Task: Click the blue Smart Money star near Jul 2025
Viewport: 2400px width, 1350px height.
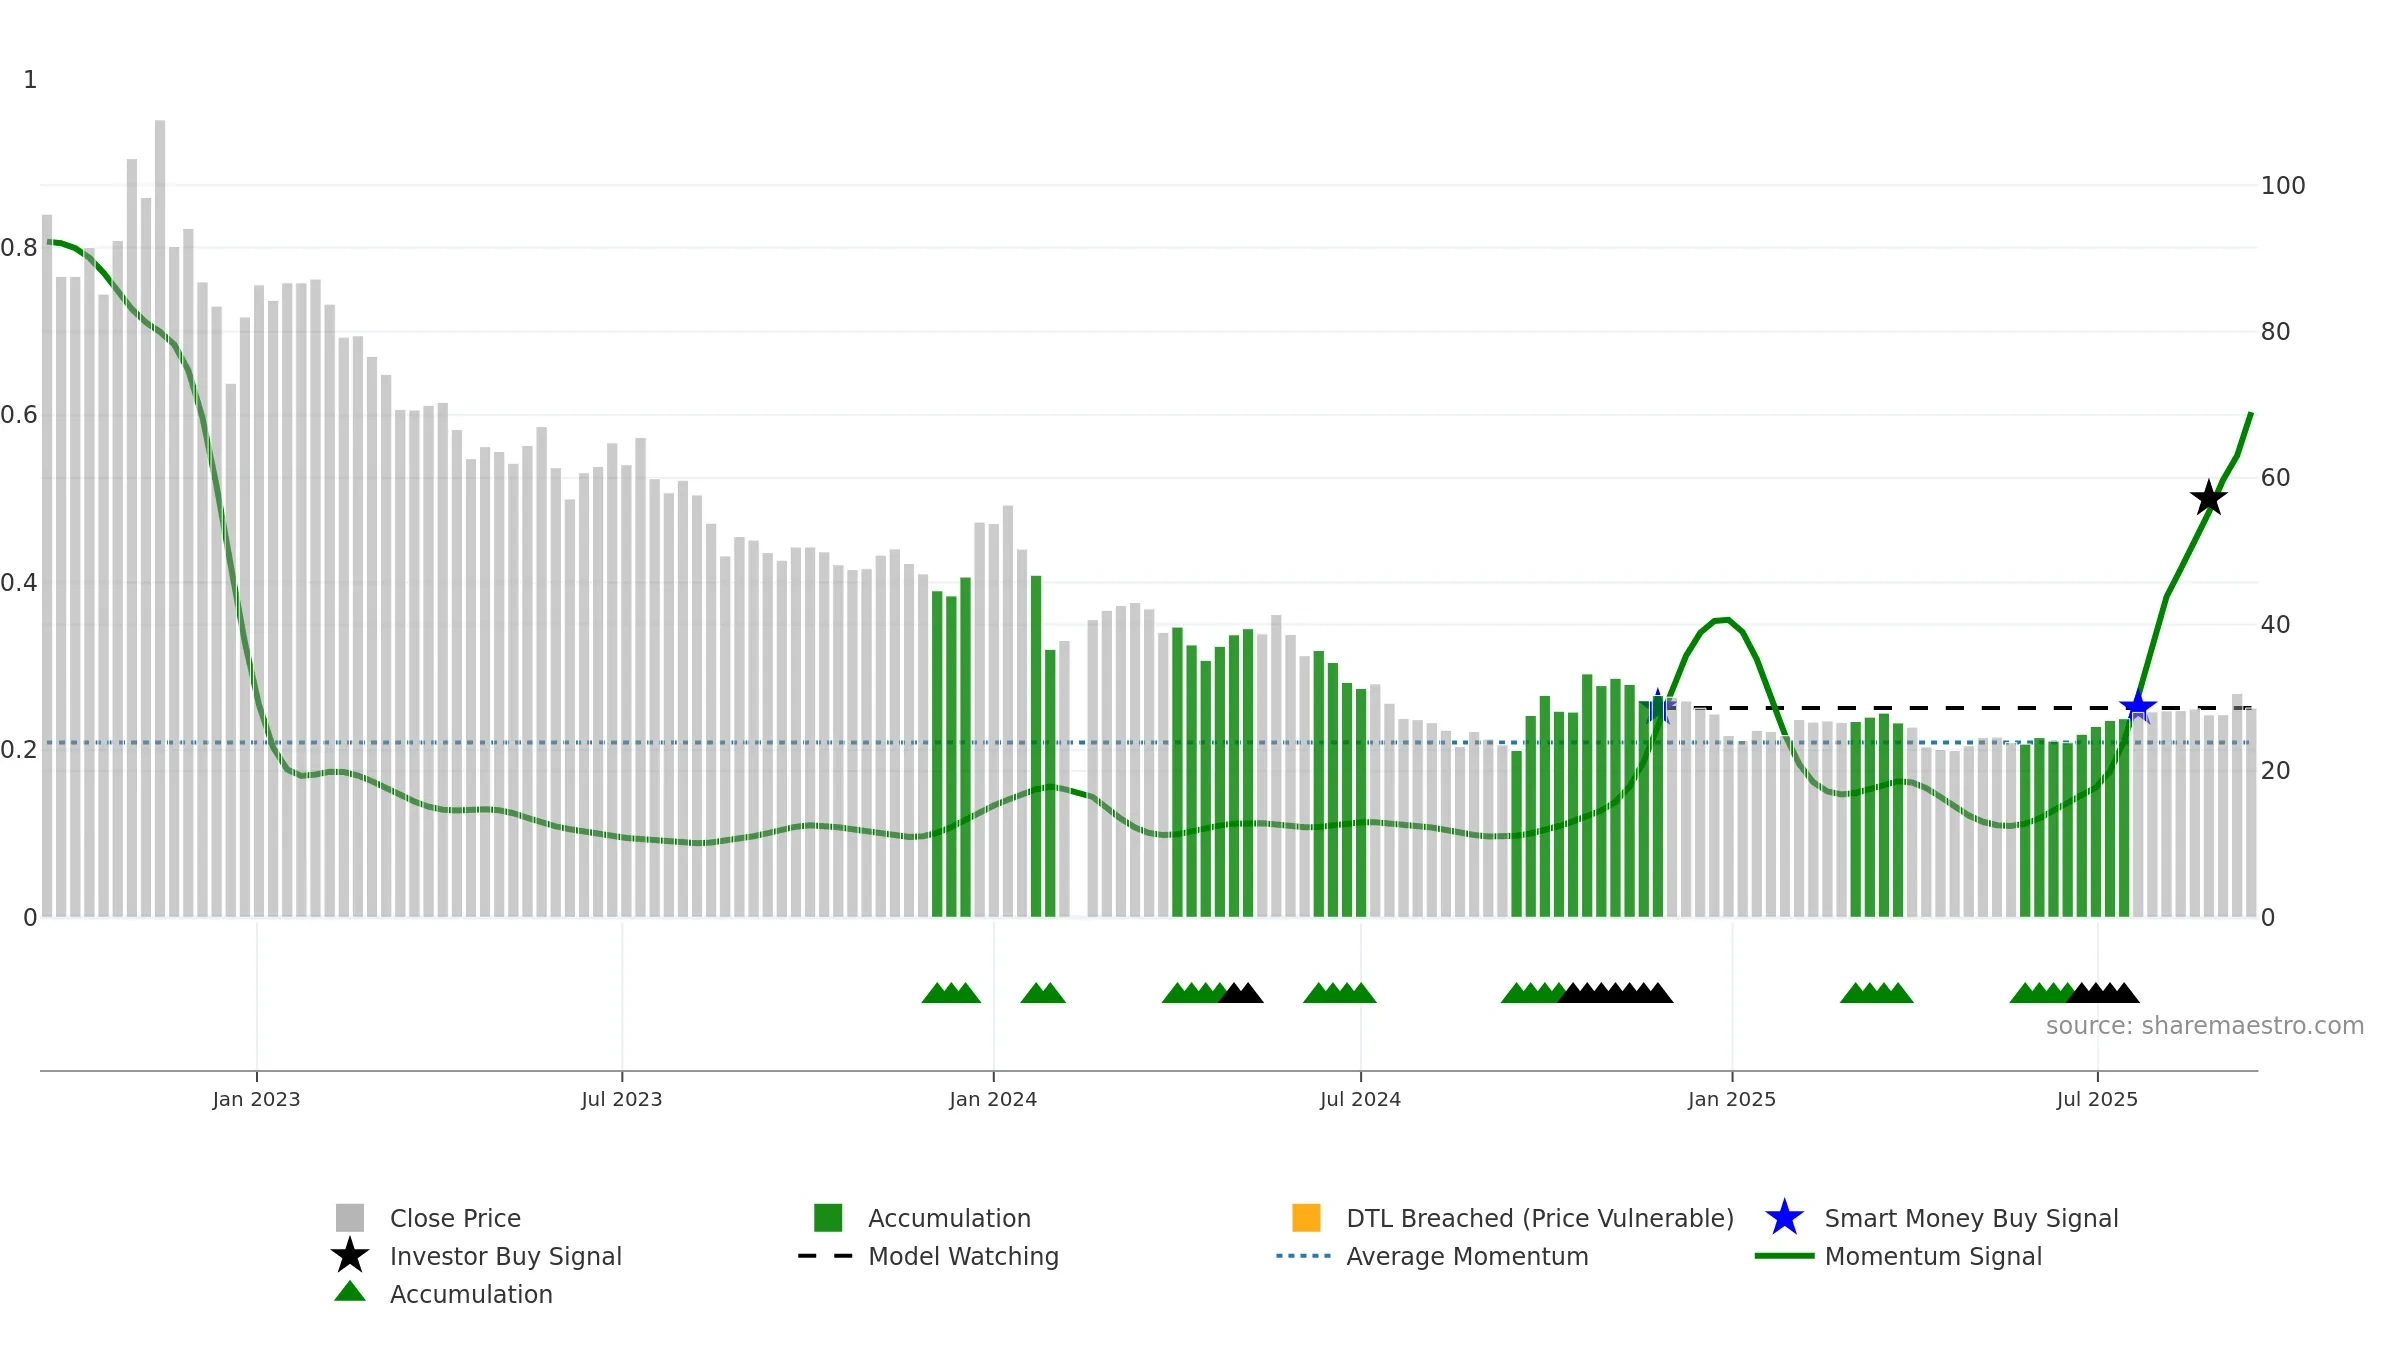Action: tap(2138, 707)
